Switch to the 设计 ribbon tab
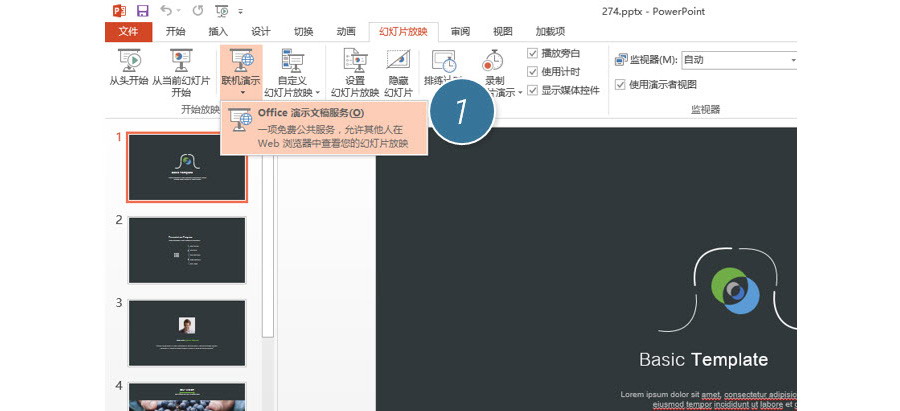900x411 pixels. tap(261, 32)
